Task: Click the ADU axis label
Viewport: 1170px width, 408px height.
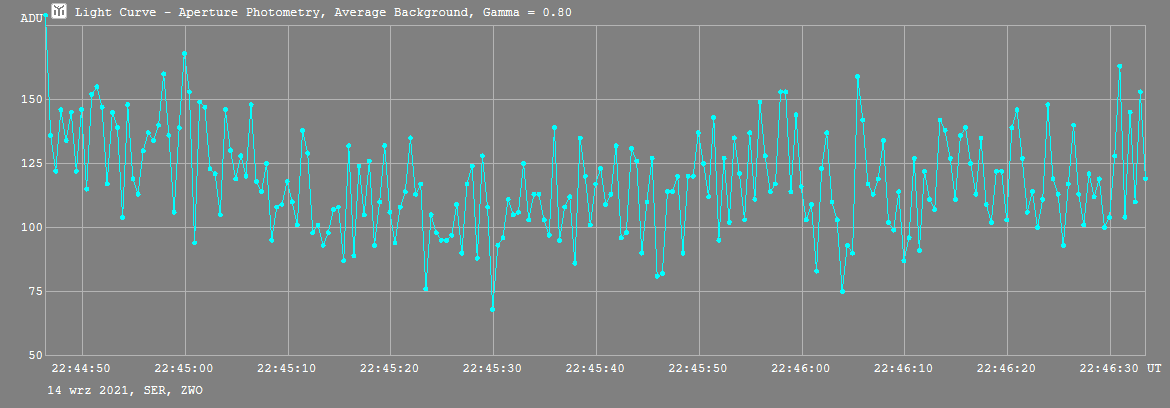Action: click(31, 18)
